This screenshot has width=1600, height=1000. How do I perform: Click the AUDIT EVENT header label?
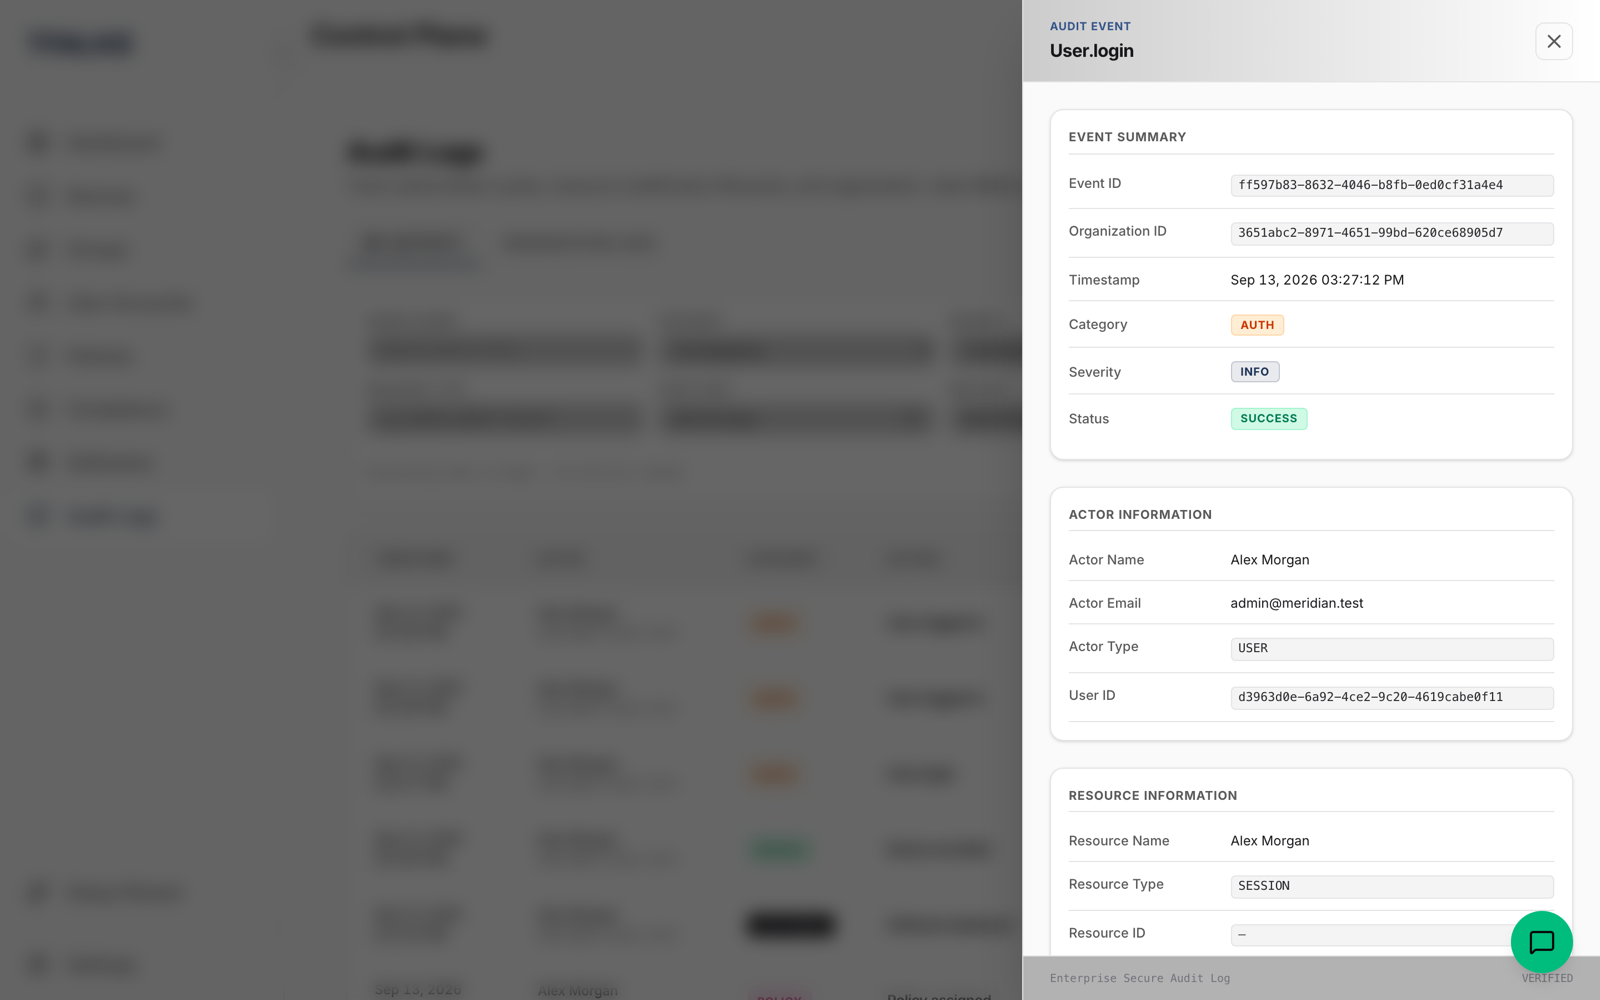click(x=1090, y=26)
